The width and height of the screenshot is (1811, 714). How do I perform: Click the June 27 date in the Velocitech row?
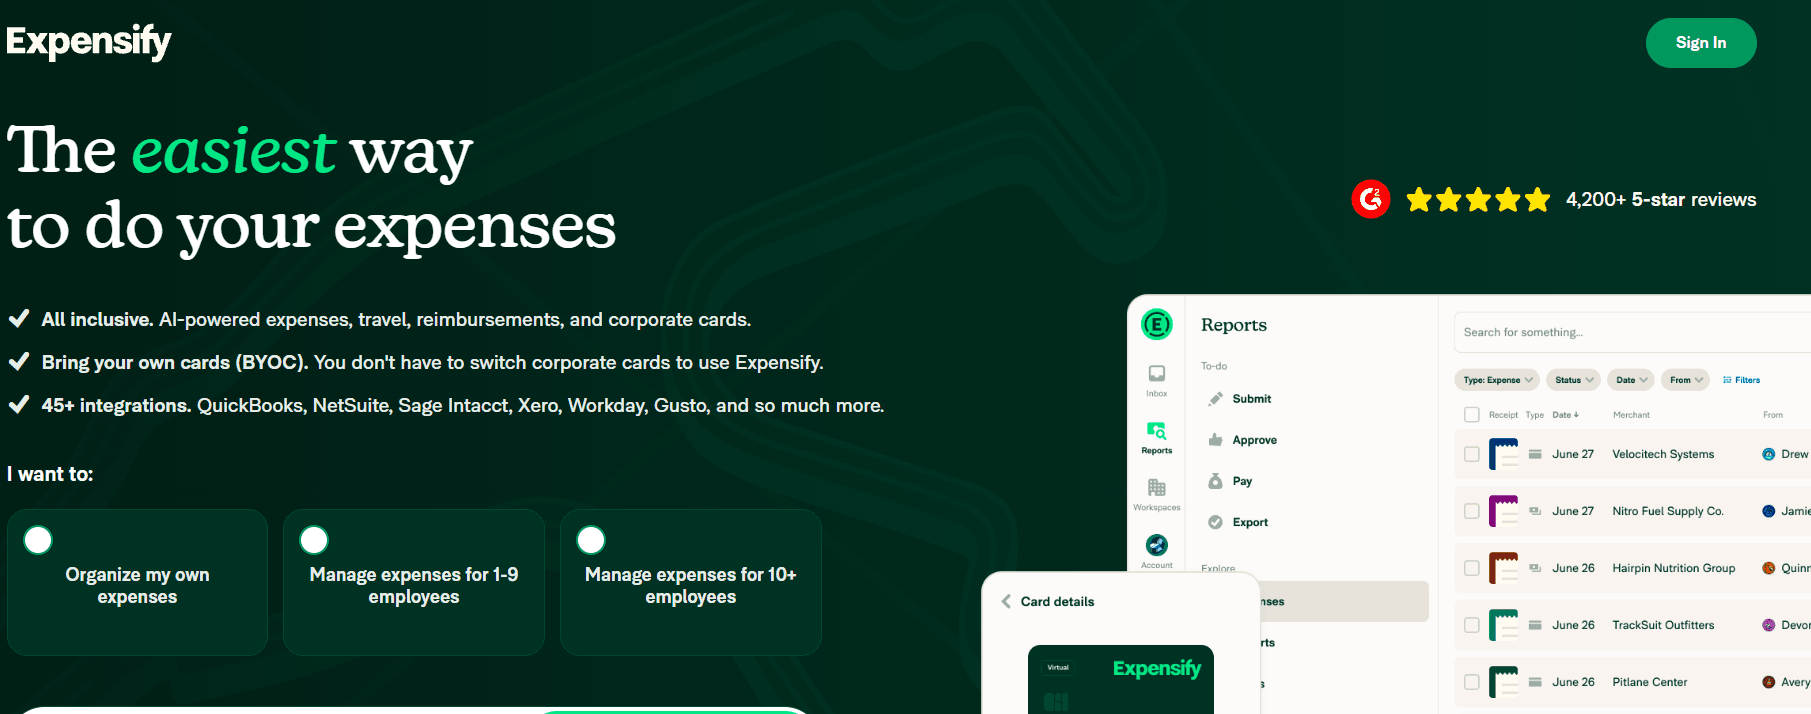pos(1573,454)
